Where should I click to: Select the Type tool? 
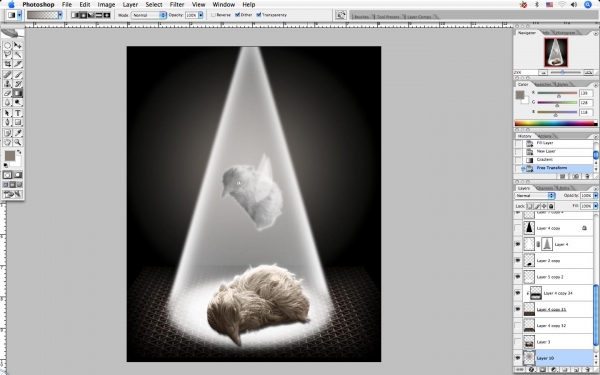[x=18, y=113]
